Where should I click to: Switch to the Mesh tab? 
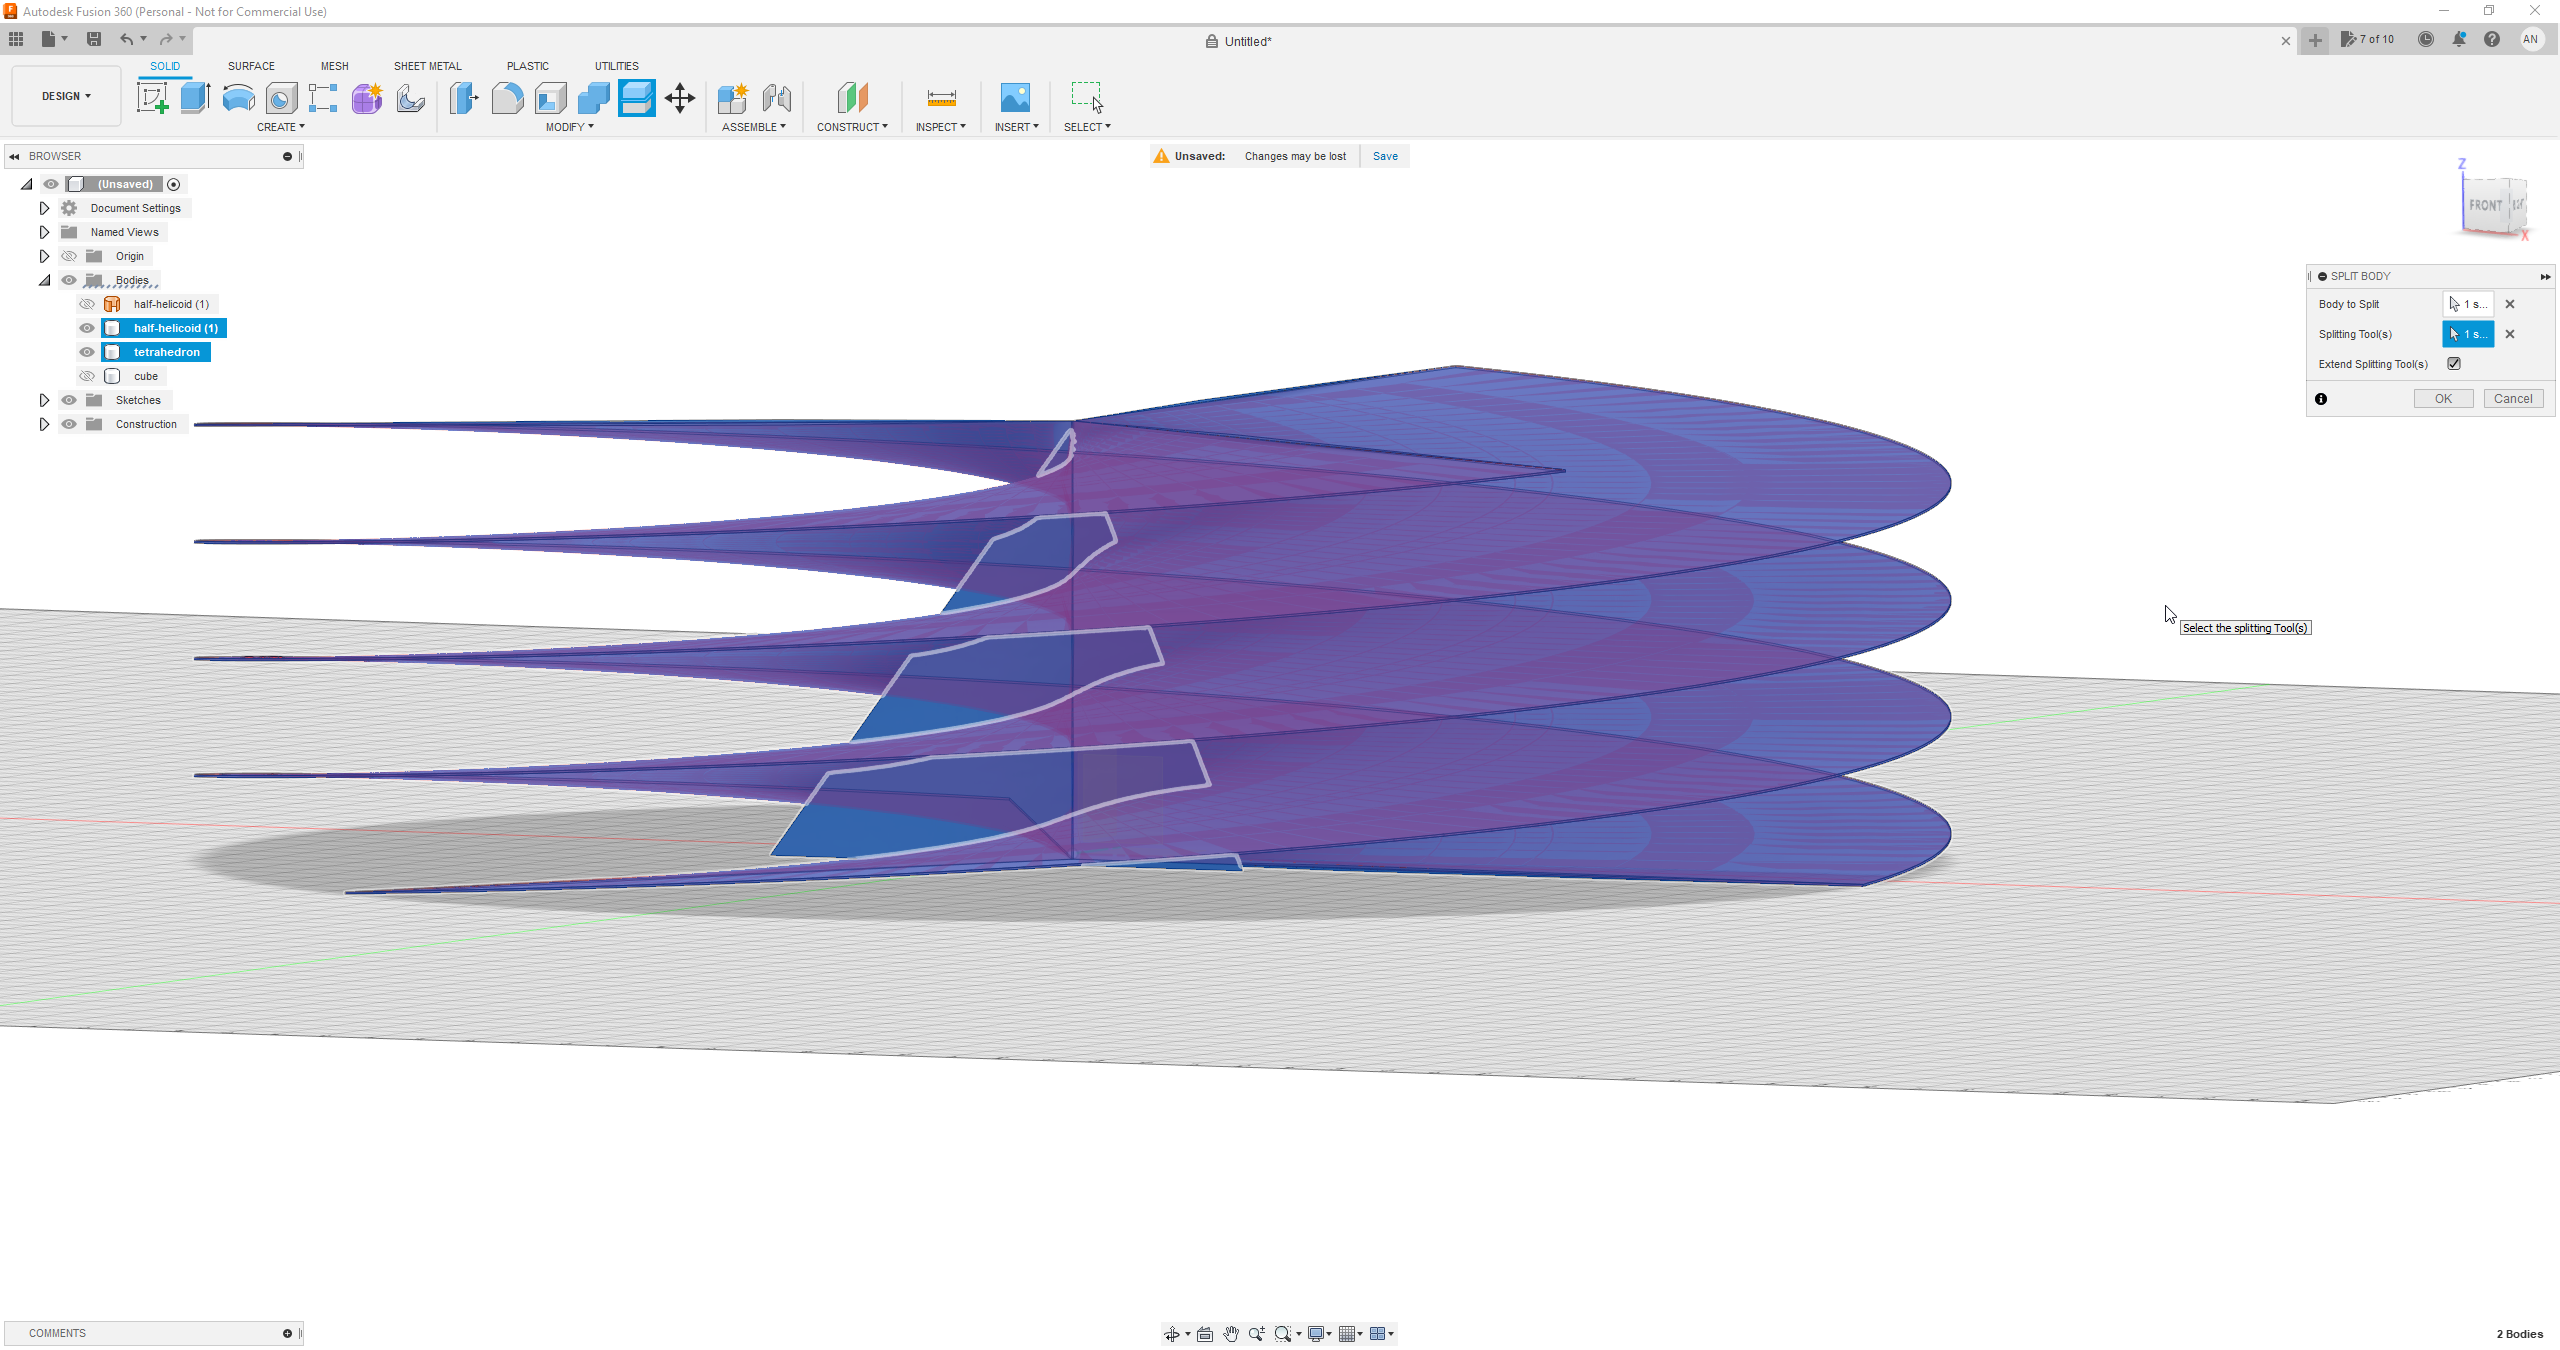(334, 64)
